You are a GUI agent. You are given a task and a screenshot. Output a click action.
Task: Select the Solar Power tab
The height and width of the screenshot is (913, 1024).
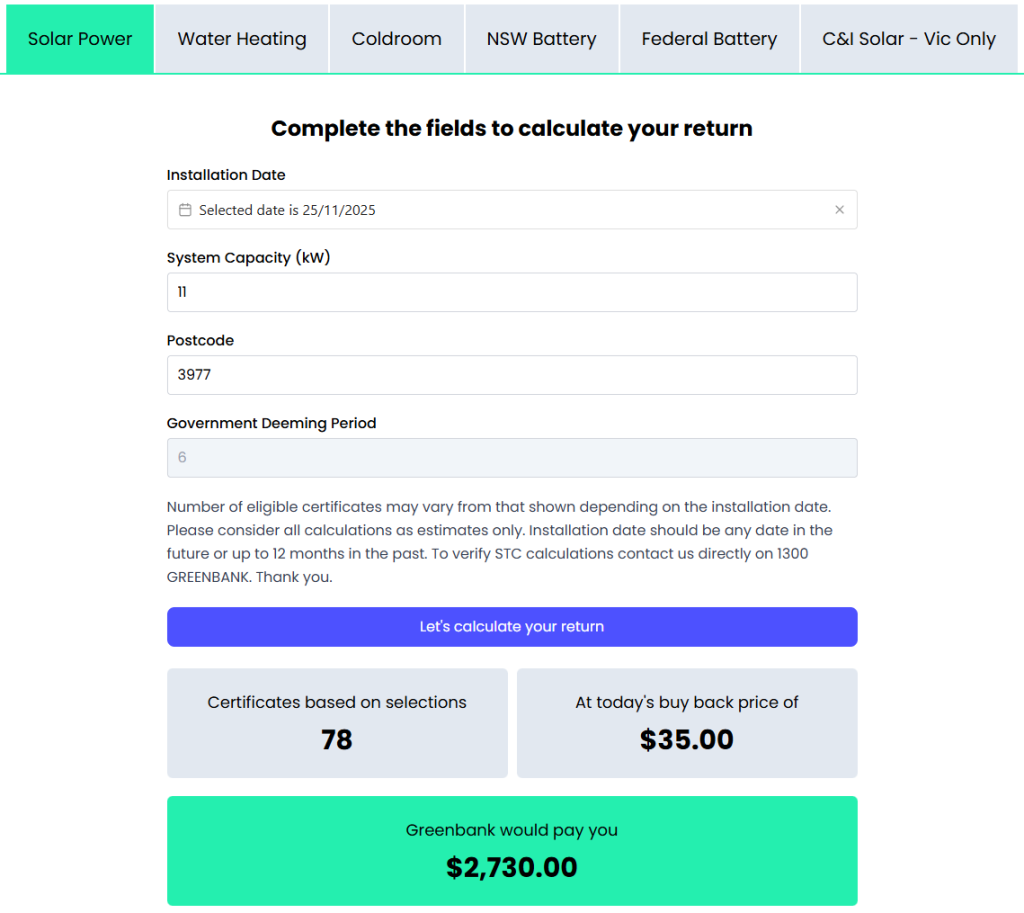(x=80, y=39)
